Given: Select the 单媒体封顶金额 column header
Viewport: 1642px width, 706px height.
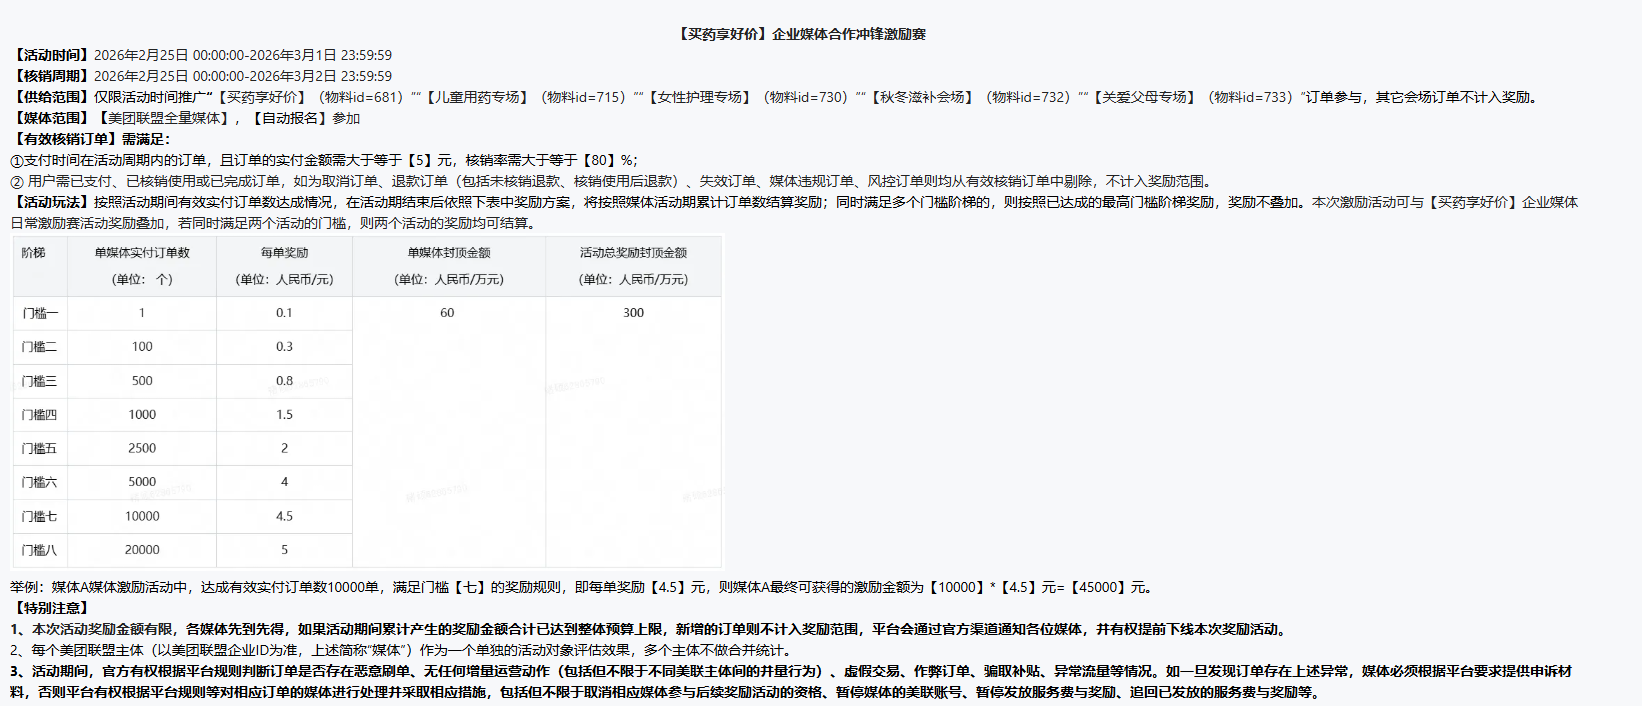Looking at the screenshot, I should tap(449, 253).
